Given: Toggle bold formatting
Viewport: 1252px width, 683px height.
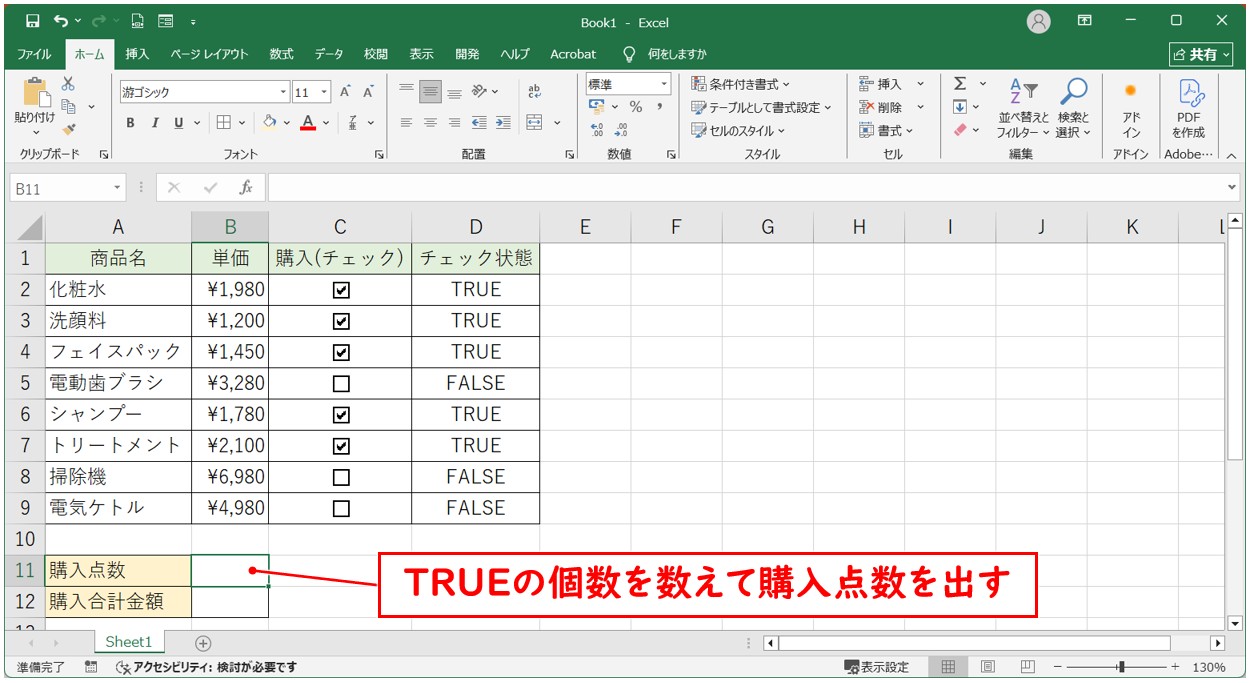Looking at the screenshot, I should 130,123.
